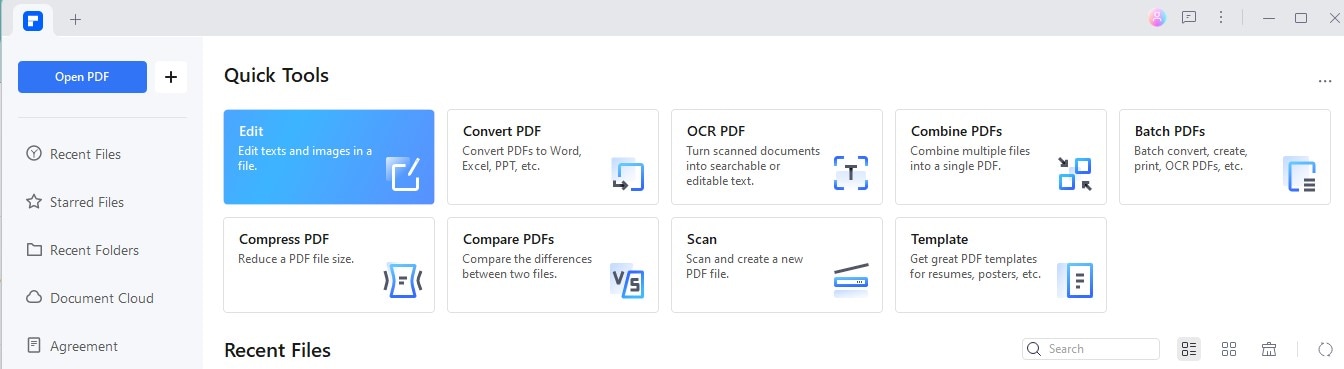The width and height of the screenshot is (1344, 369).
Task: Open a new tab with plus icon
Action: [76, 19]
